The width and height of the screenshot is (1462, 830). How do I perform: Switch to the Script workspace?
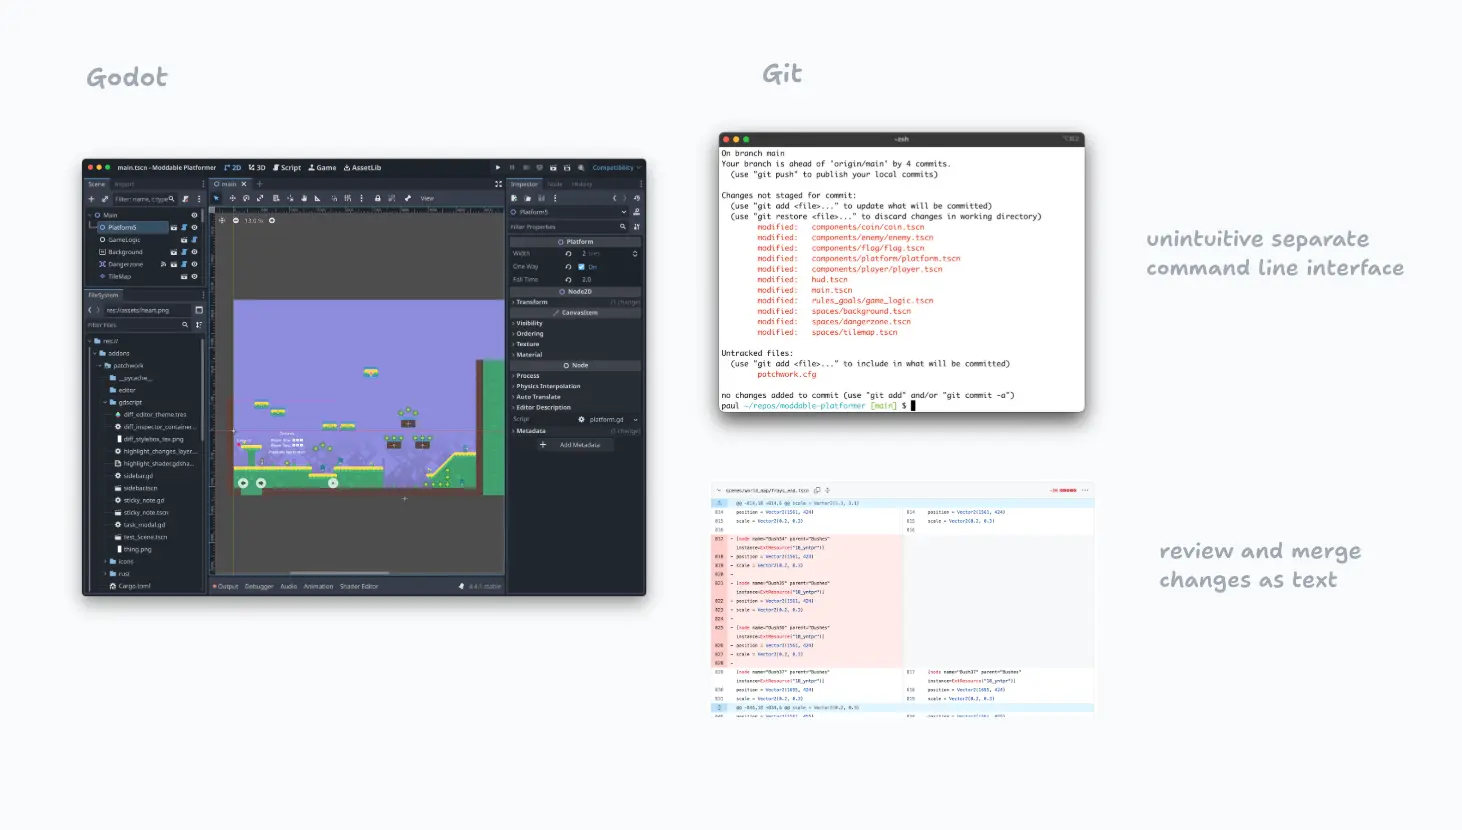click(286, 168)
